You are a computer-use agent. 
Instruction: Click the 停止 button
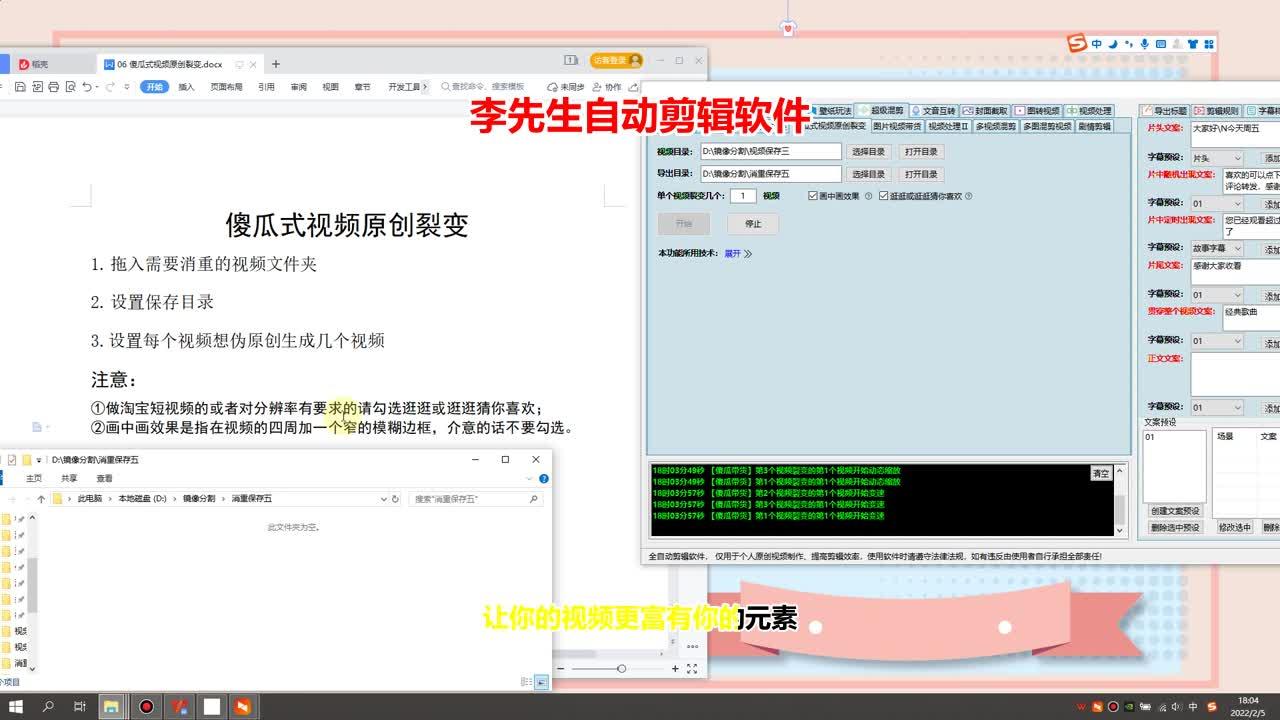click(752, 224)
